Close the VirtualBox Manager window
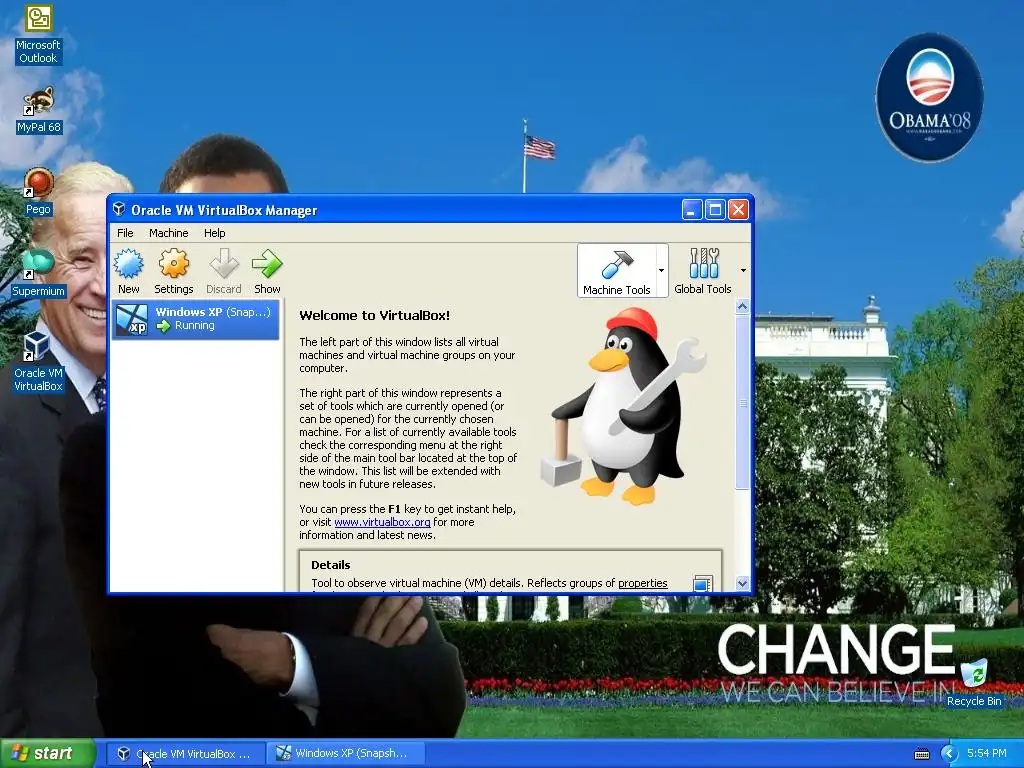 [x=739, y=210]
